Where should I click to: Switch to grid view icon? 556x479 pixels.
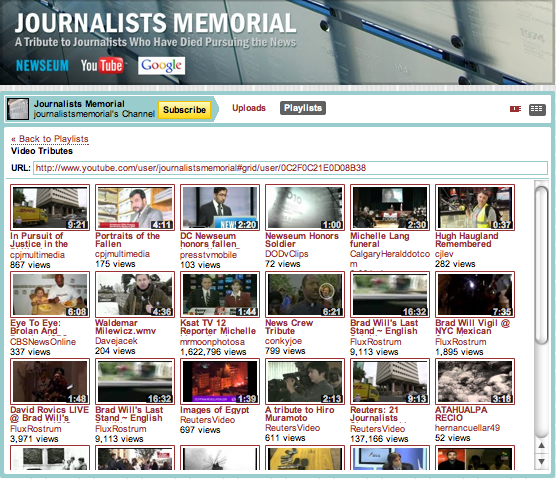click(x=537, y=109)
